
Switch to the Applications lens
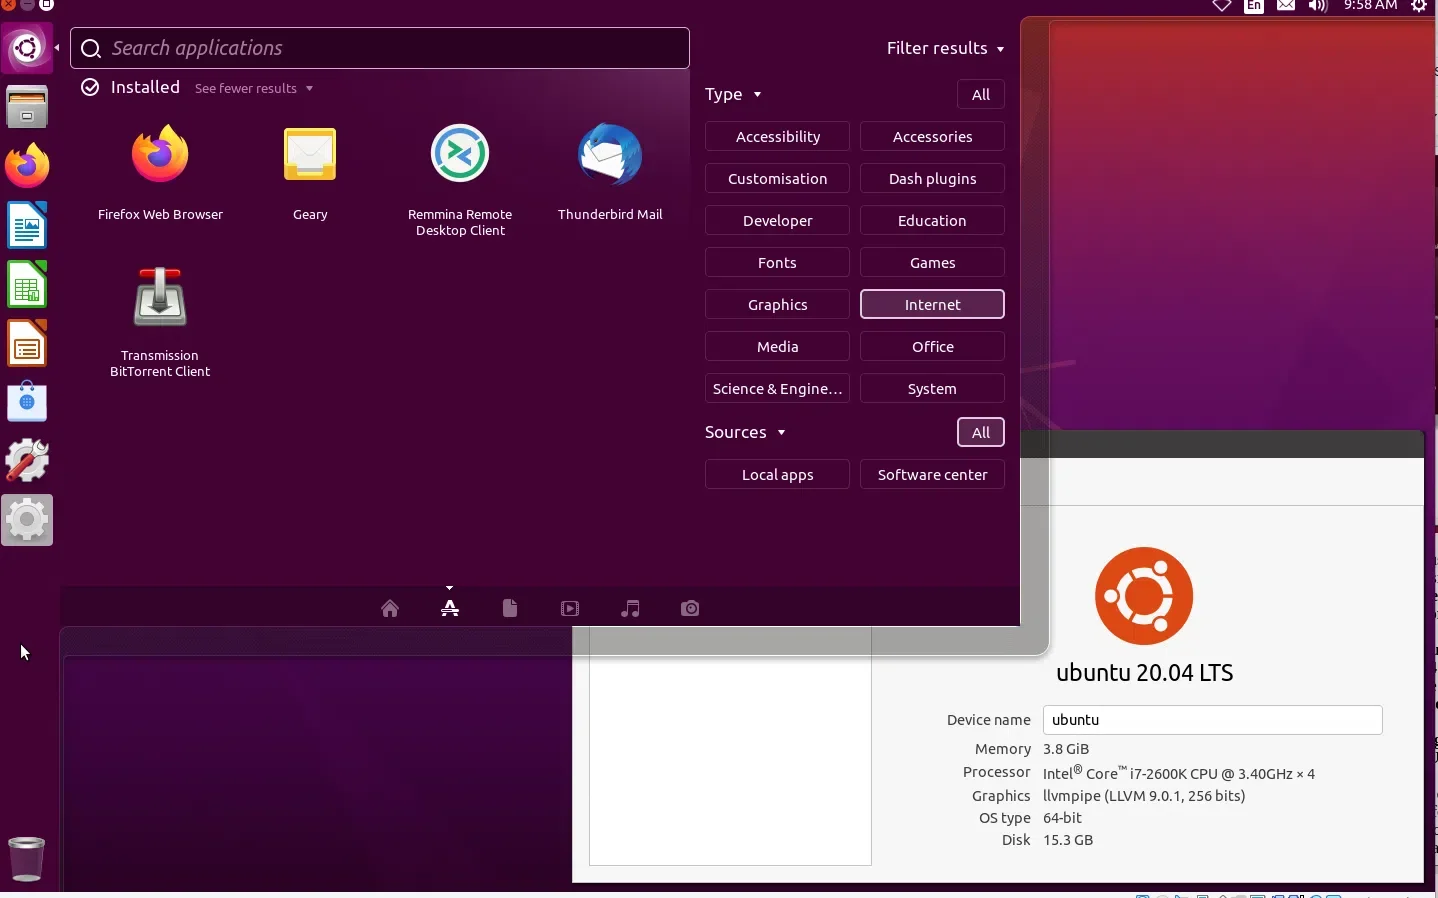tap(450, 608)
